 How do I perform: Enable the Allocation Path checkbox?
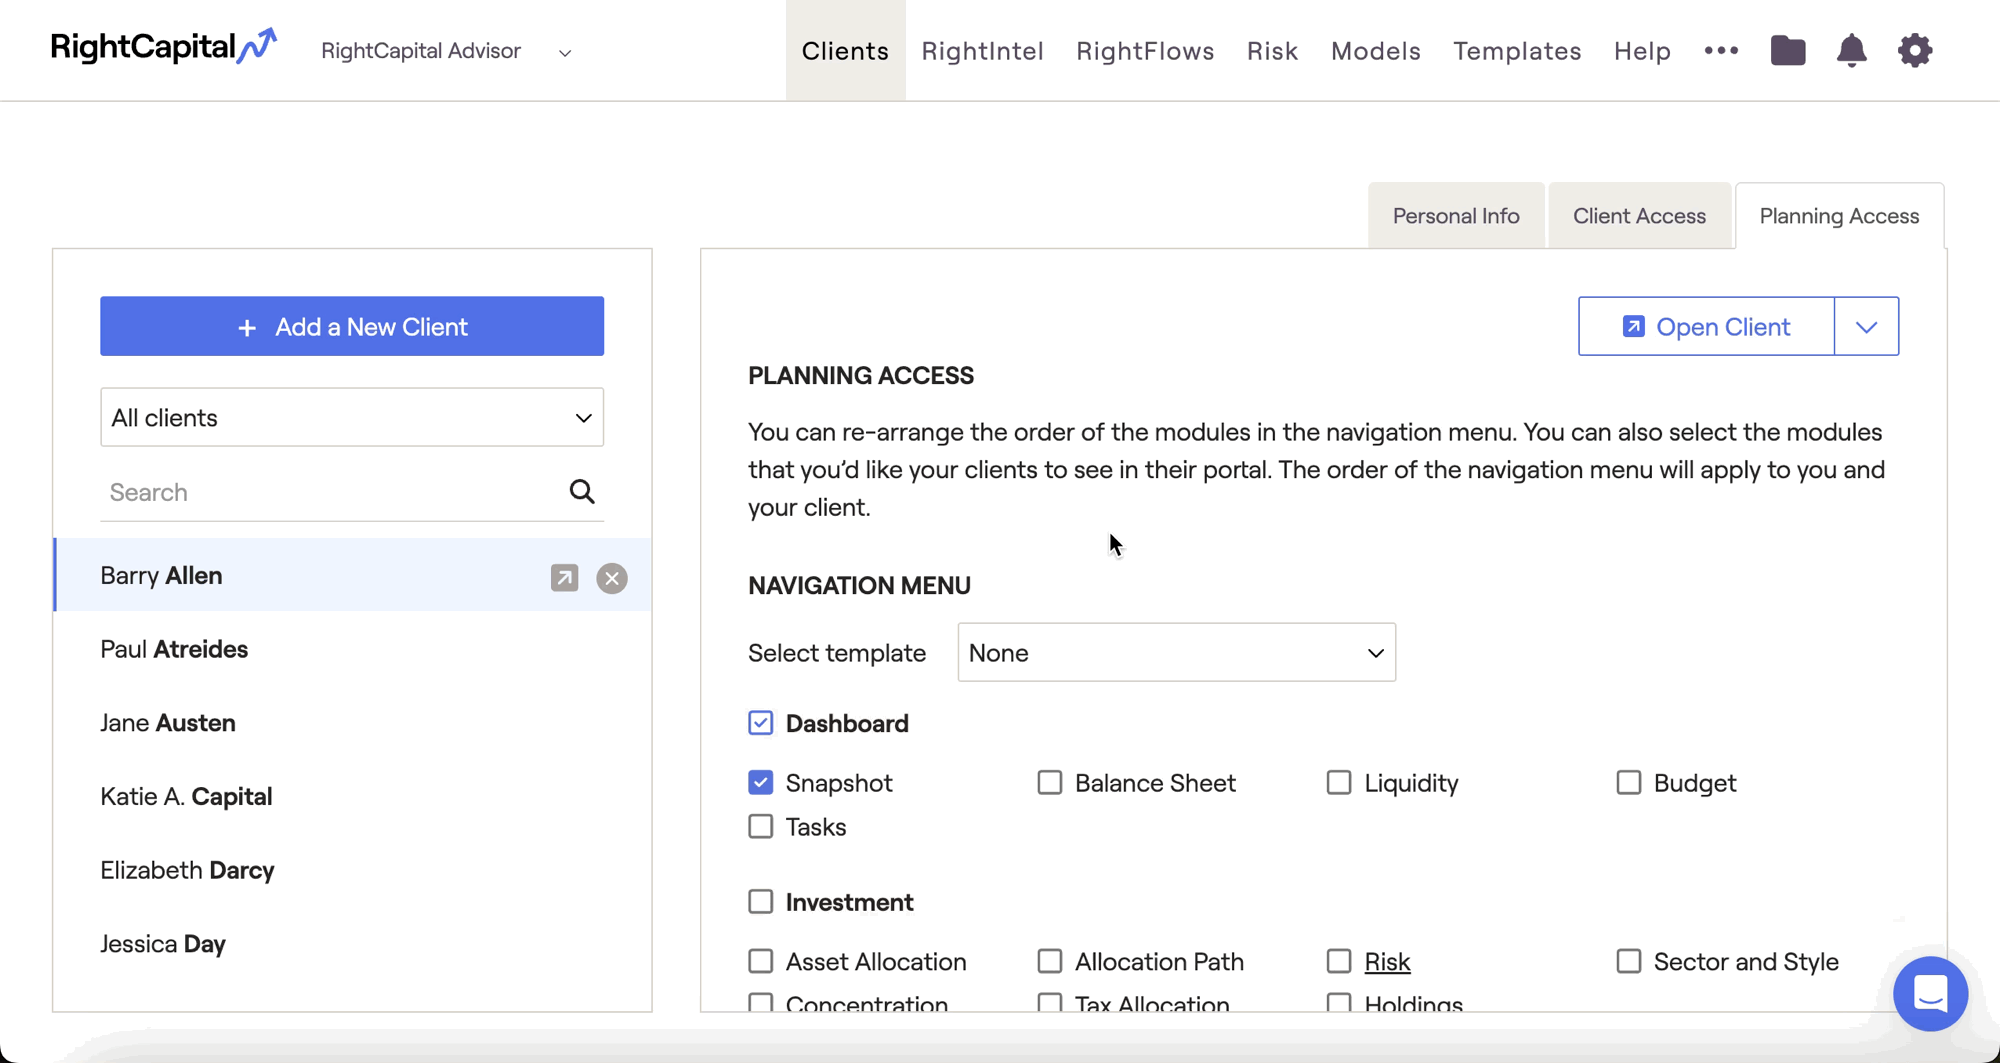tap(1050, 961)
